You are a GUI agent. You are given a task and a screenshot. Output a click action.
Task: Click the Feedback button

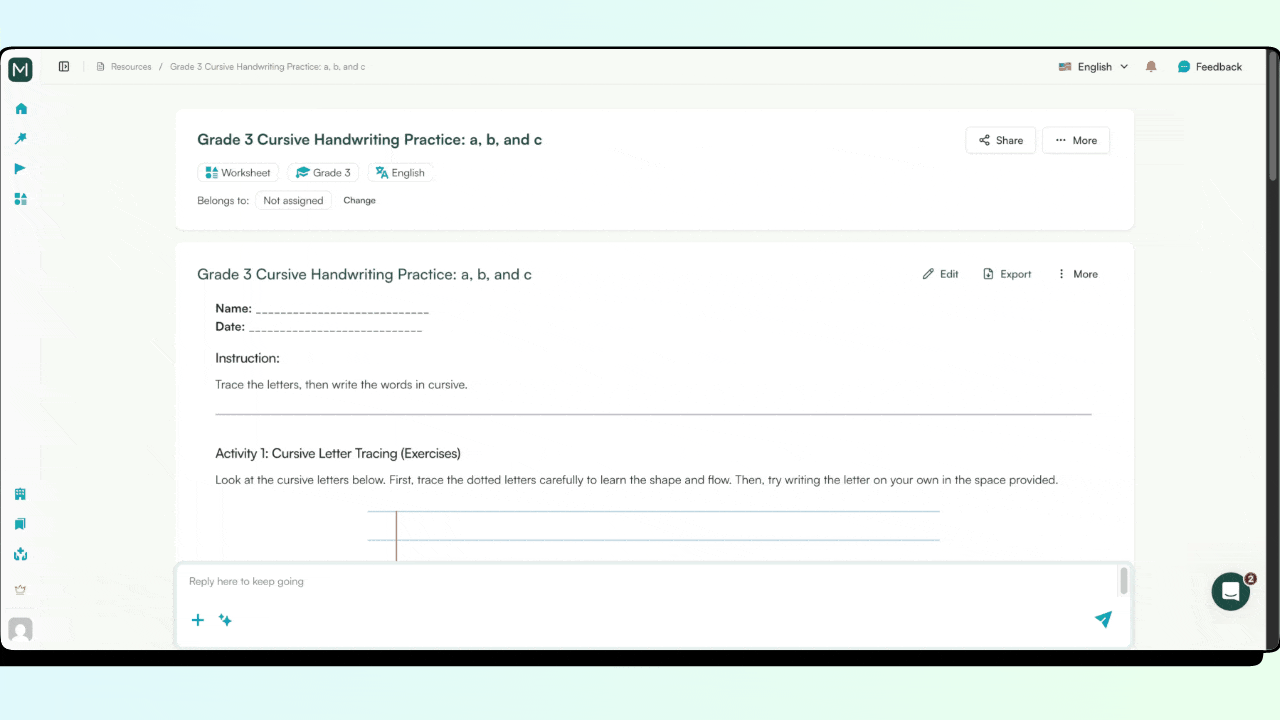pyautogui.click(x=1210, y=67)
